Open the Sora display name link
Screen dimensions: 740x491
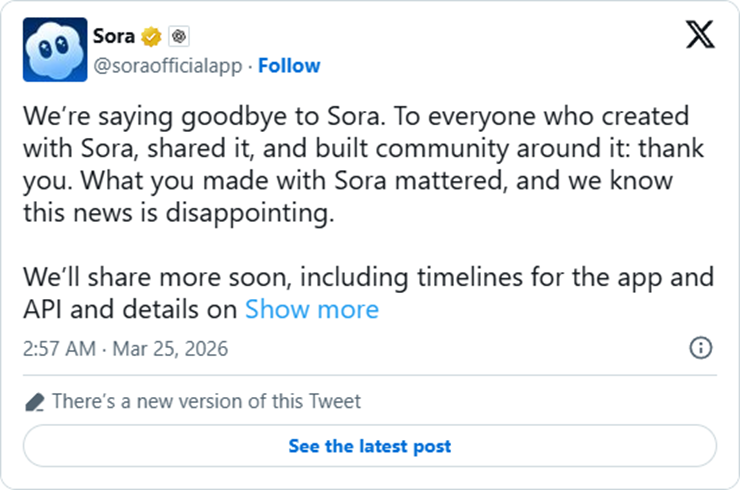[113, 36]
